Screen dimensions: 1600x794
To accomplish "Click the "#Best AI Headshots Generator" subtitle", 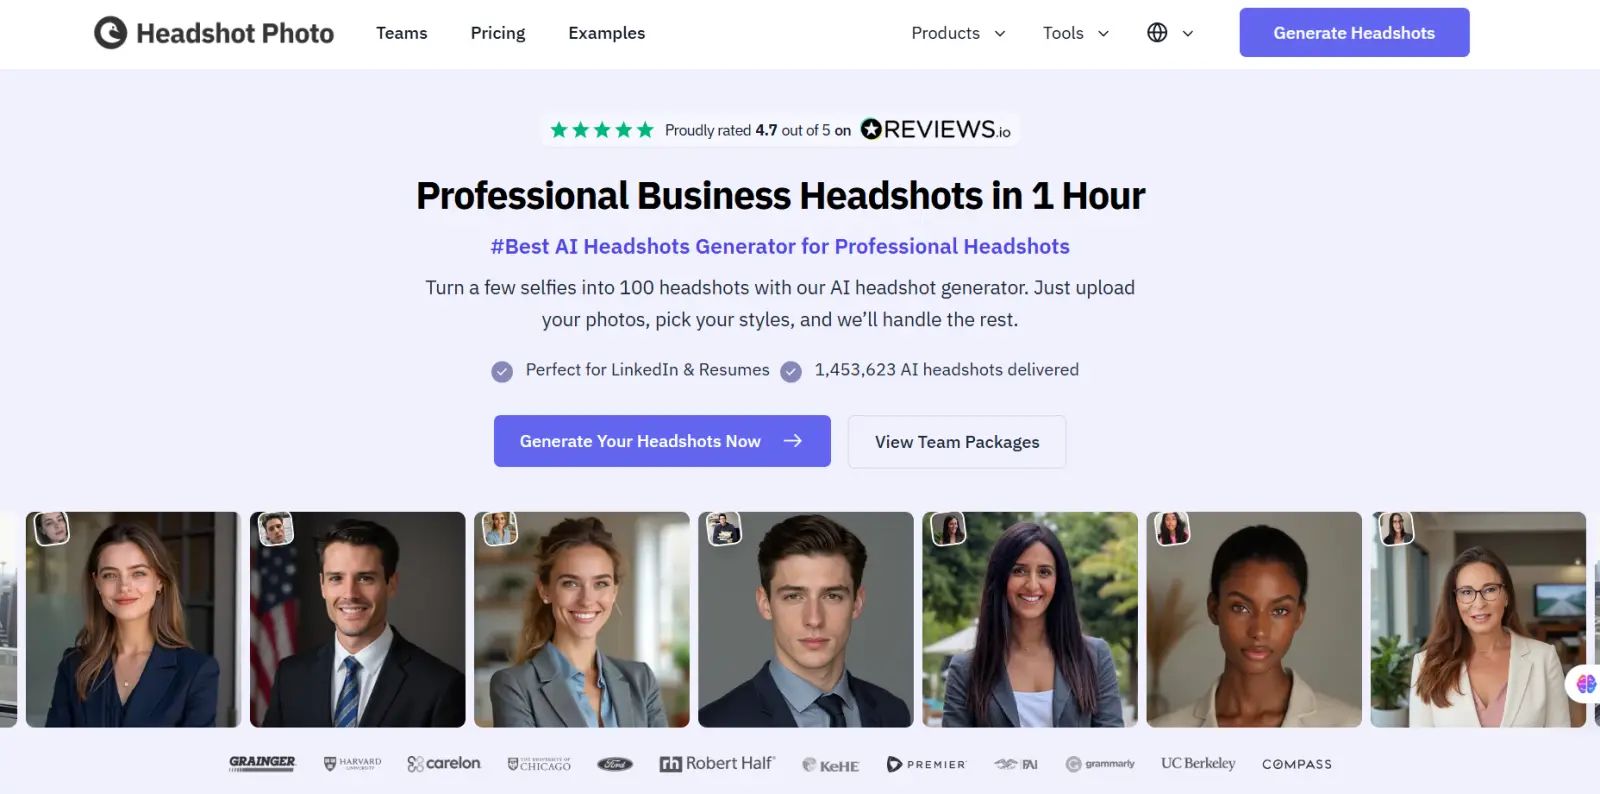I will [780, 246].
